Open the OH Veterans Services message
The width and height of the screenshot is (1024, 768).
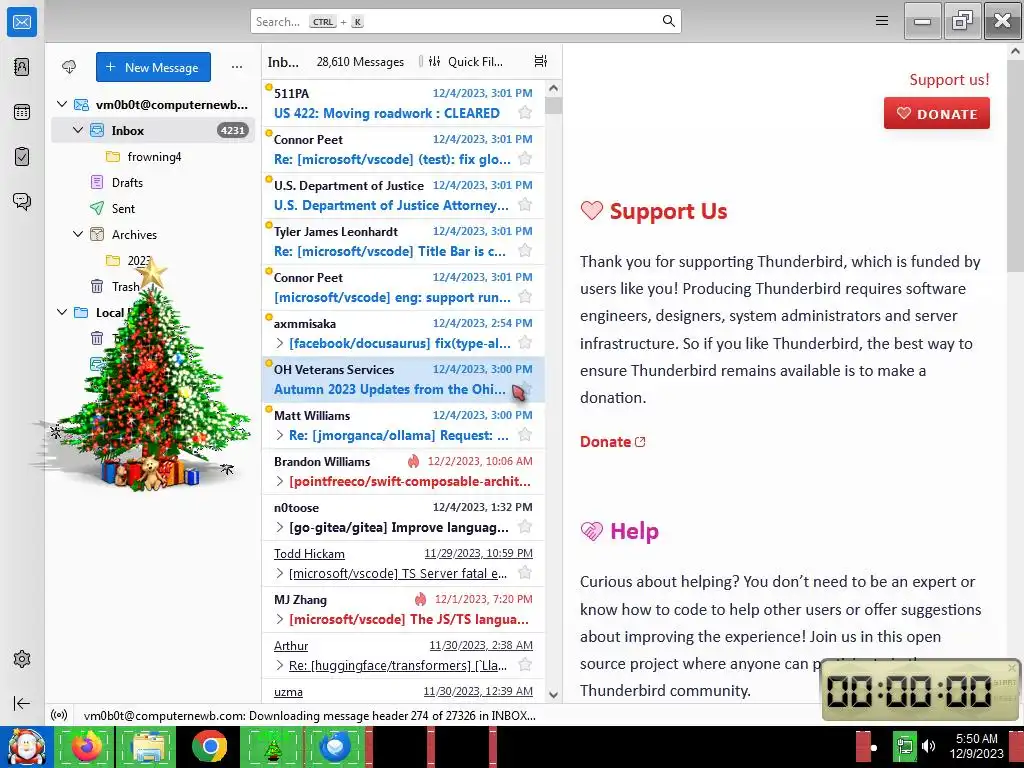pyautogui.click(x=403, y=379)
